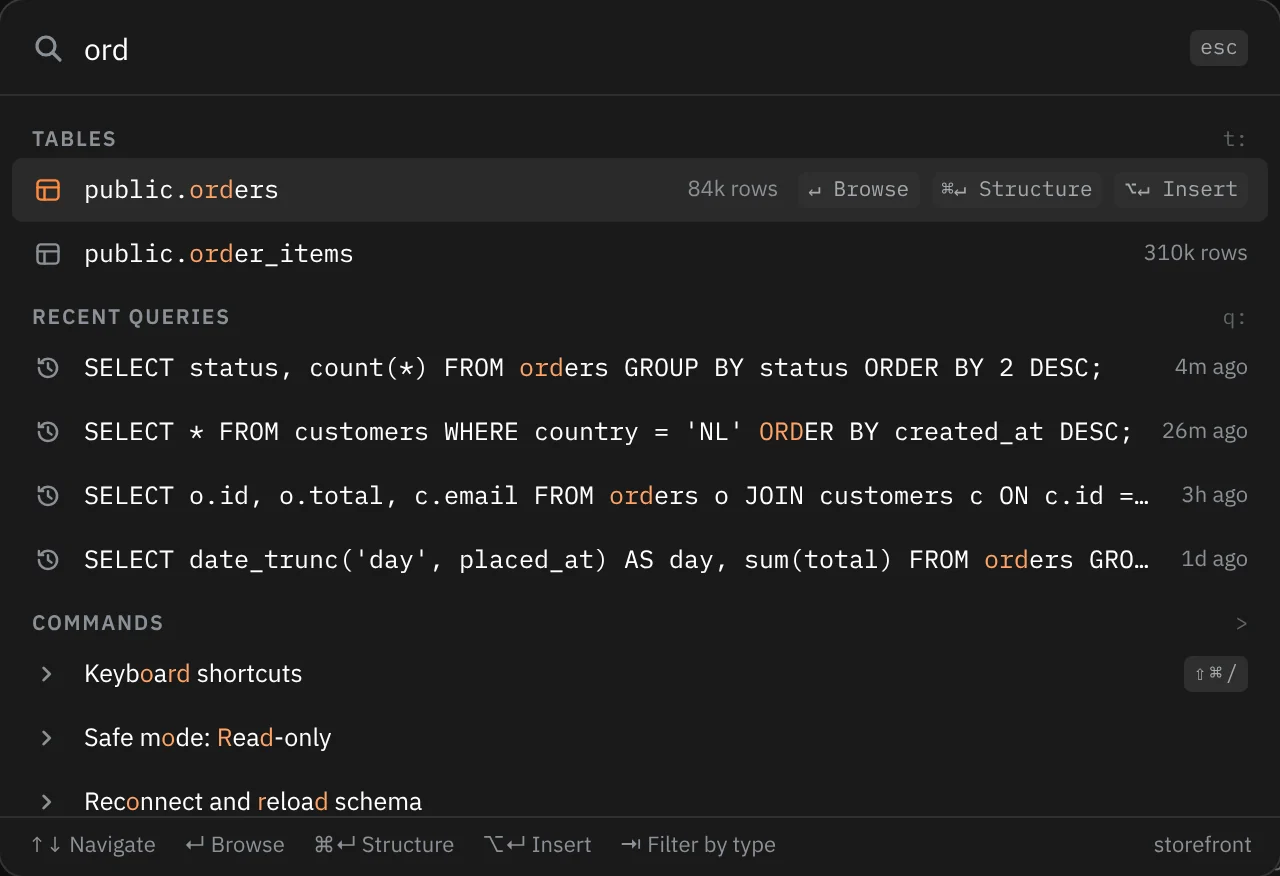
Task: Click chevron beside Reconnect and reload schema
Action: [x=46, y=802]
